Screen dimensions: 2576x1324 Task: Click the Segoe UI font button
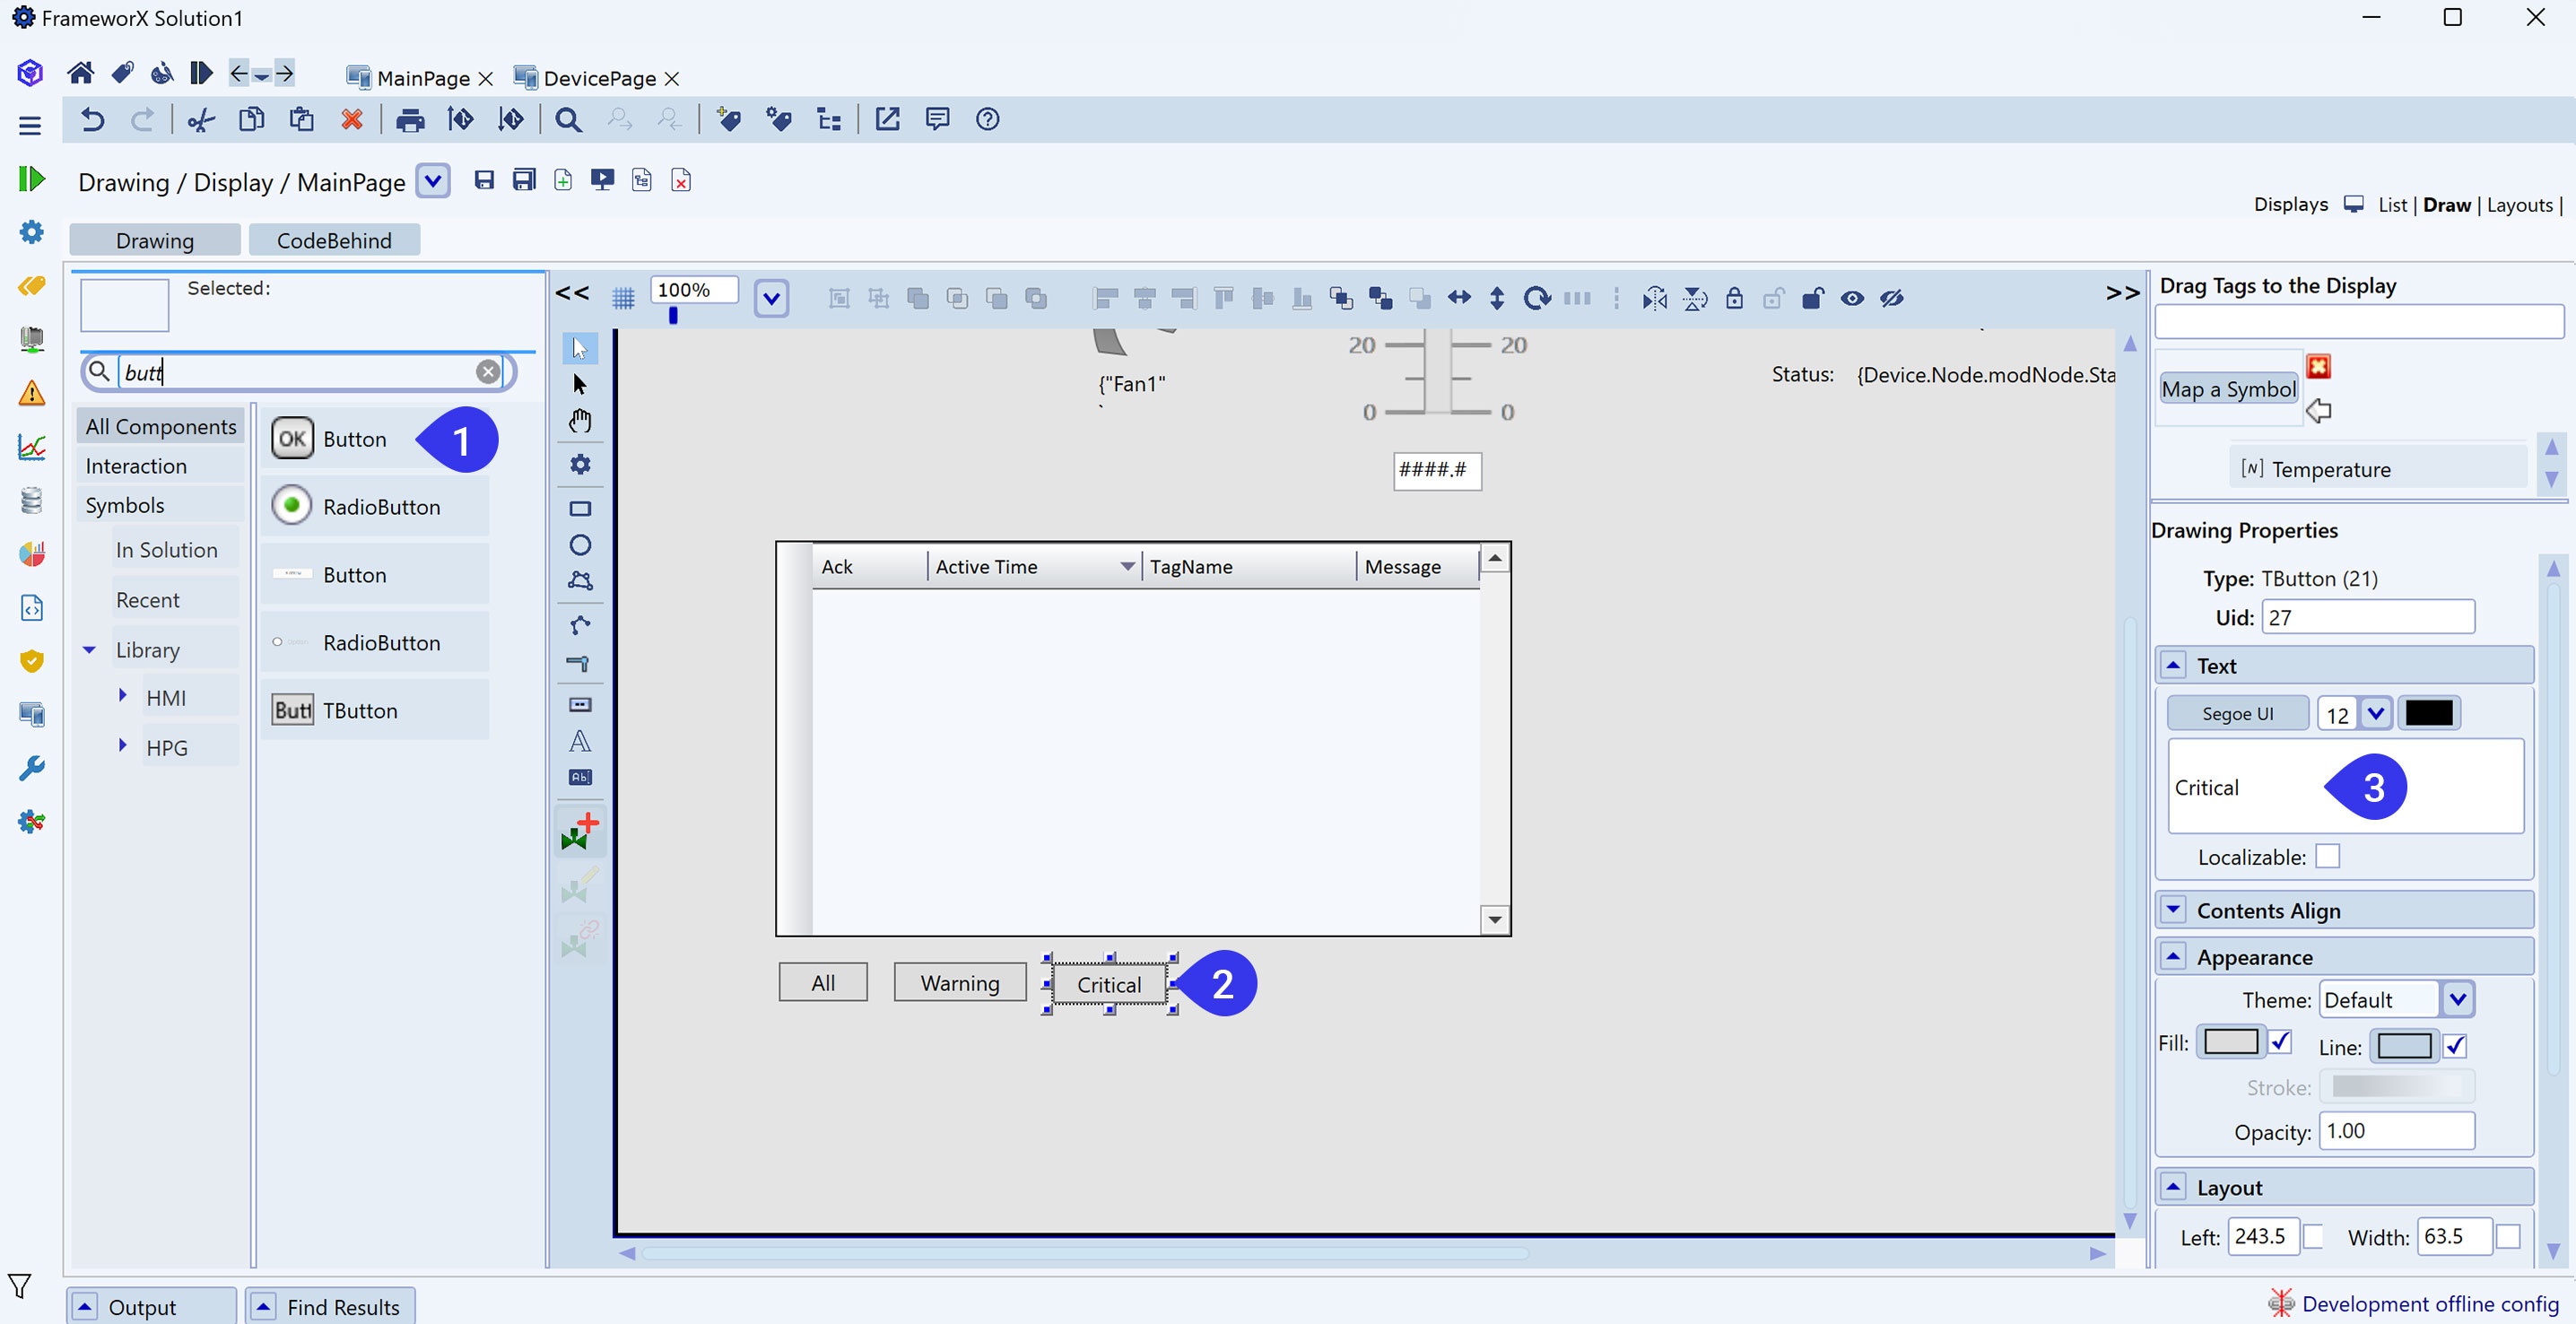tap(2237, 714)
